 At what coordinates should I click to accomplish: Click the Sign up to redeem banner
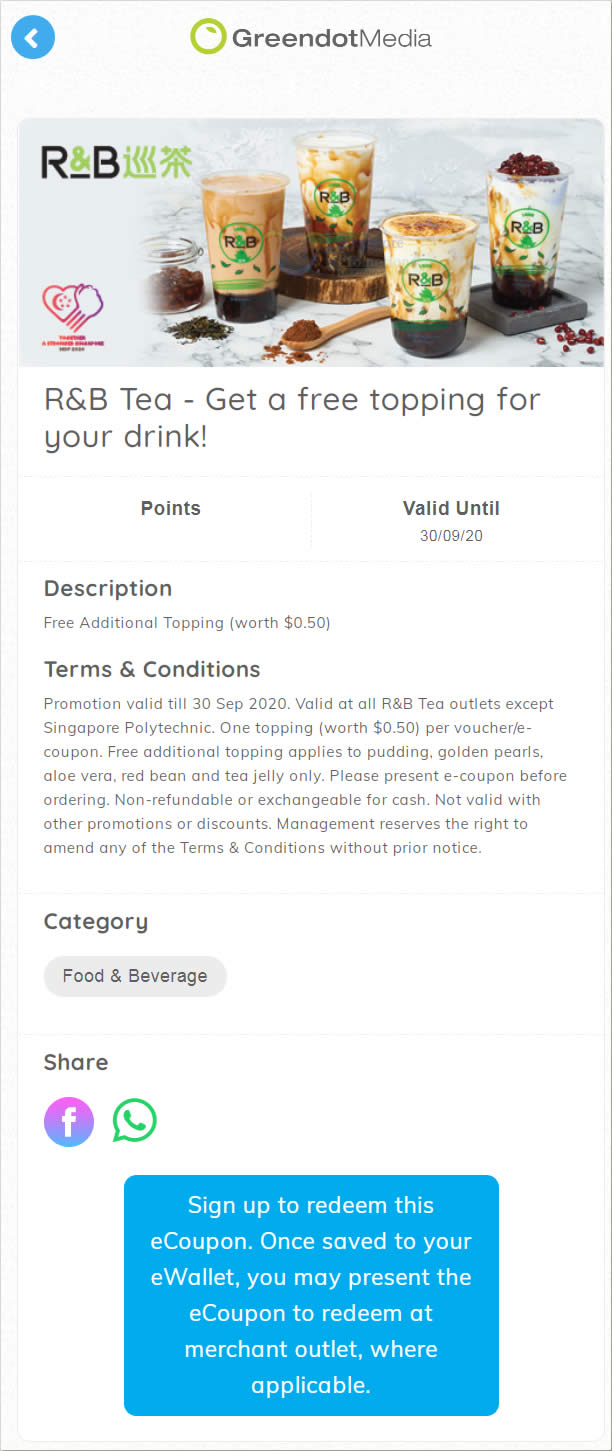tap(311, 1295)
